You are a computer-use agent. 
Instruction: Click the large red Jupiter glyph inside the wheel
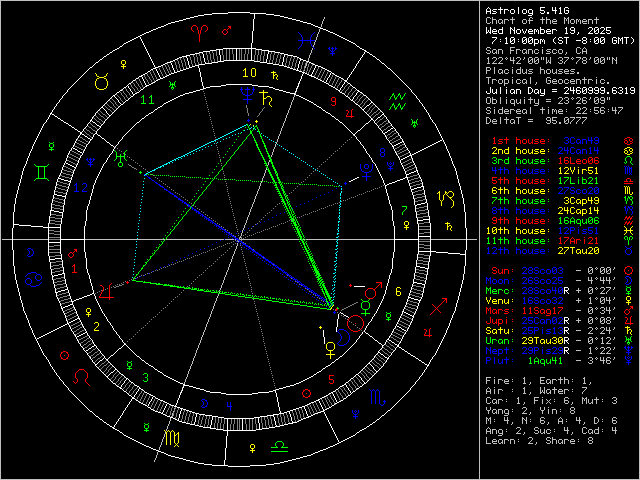coord(107,291)
